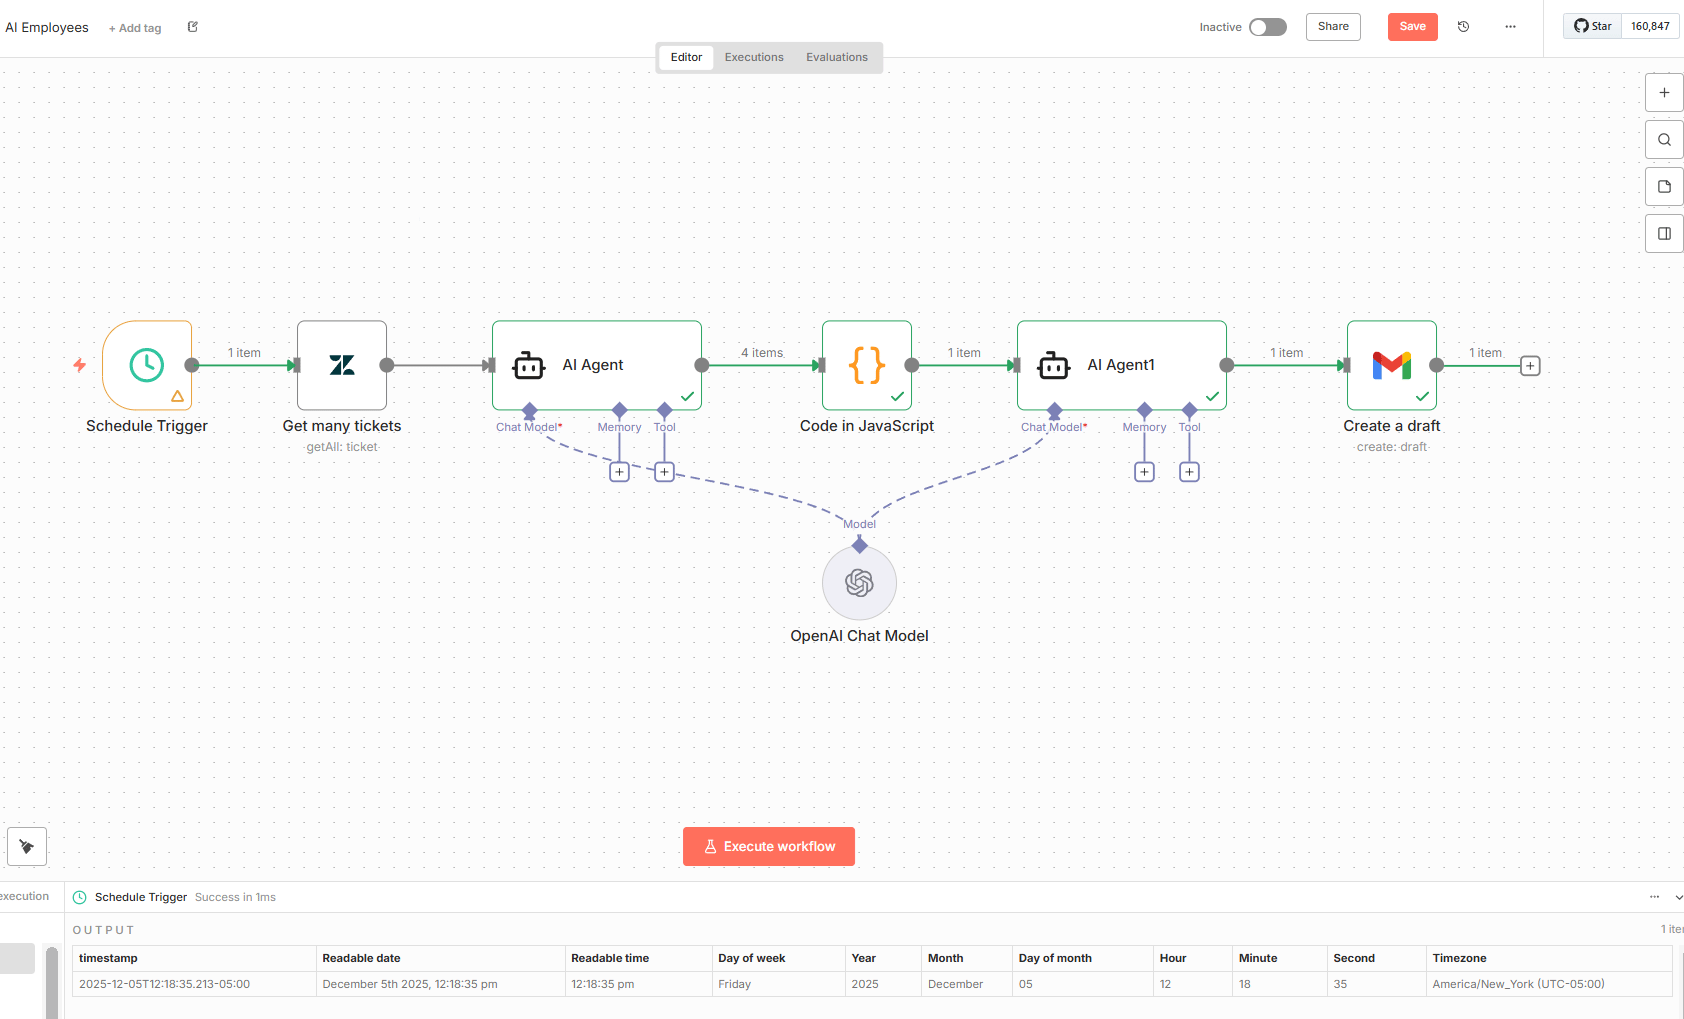Open the OpenAI Chat Model node

859,583
